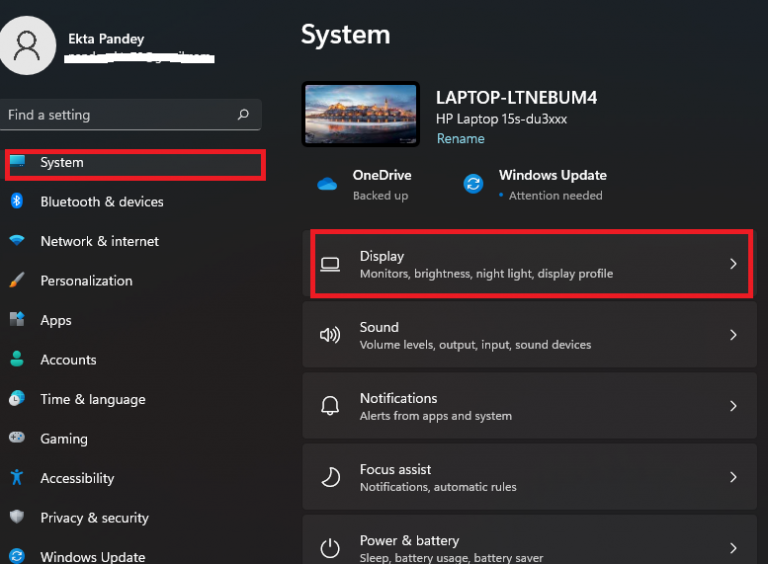768x564 pixels.
Task: Expand the Sound settings arrow
Action: (733, 335)
